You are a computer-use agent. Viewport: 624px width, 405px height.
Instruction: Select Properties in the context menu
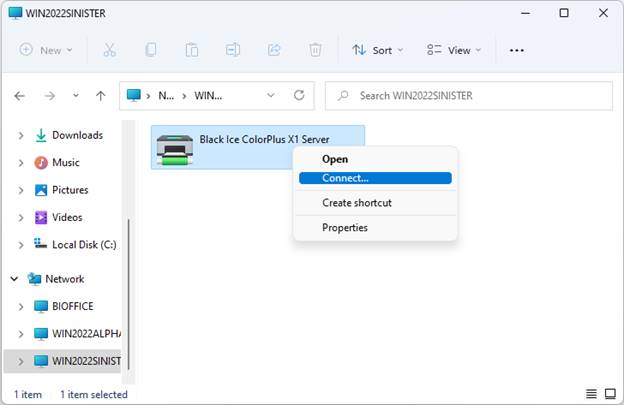coord(345,227)
